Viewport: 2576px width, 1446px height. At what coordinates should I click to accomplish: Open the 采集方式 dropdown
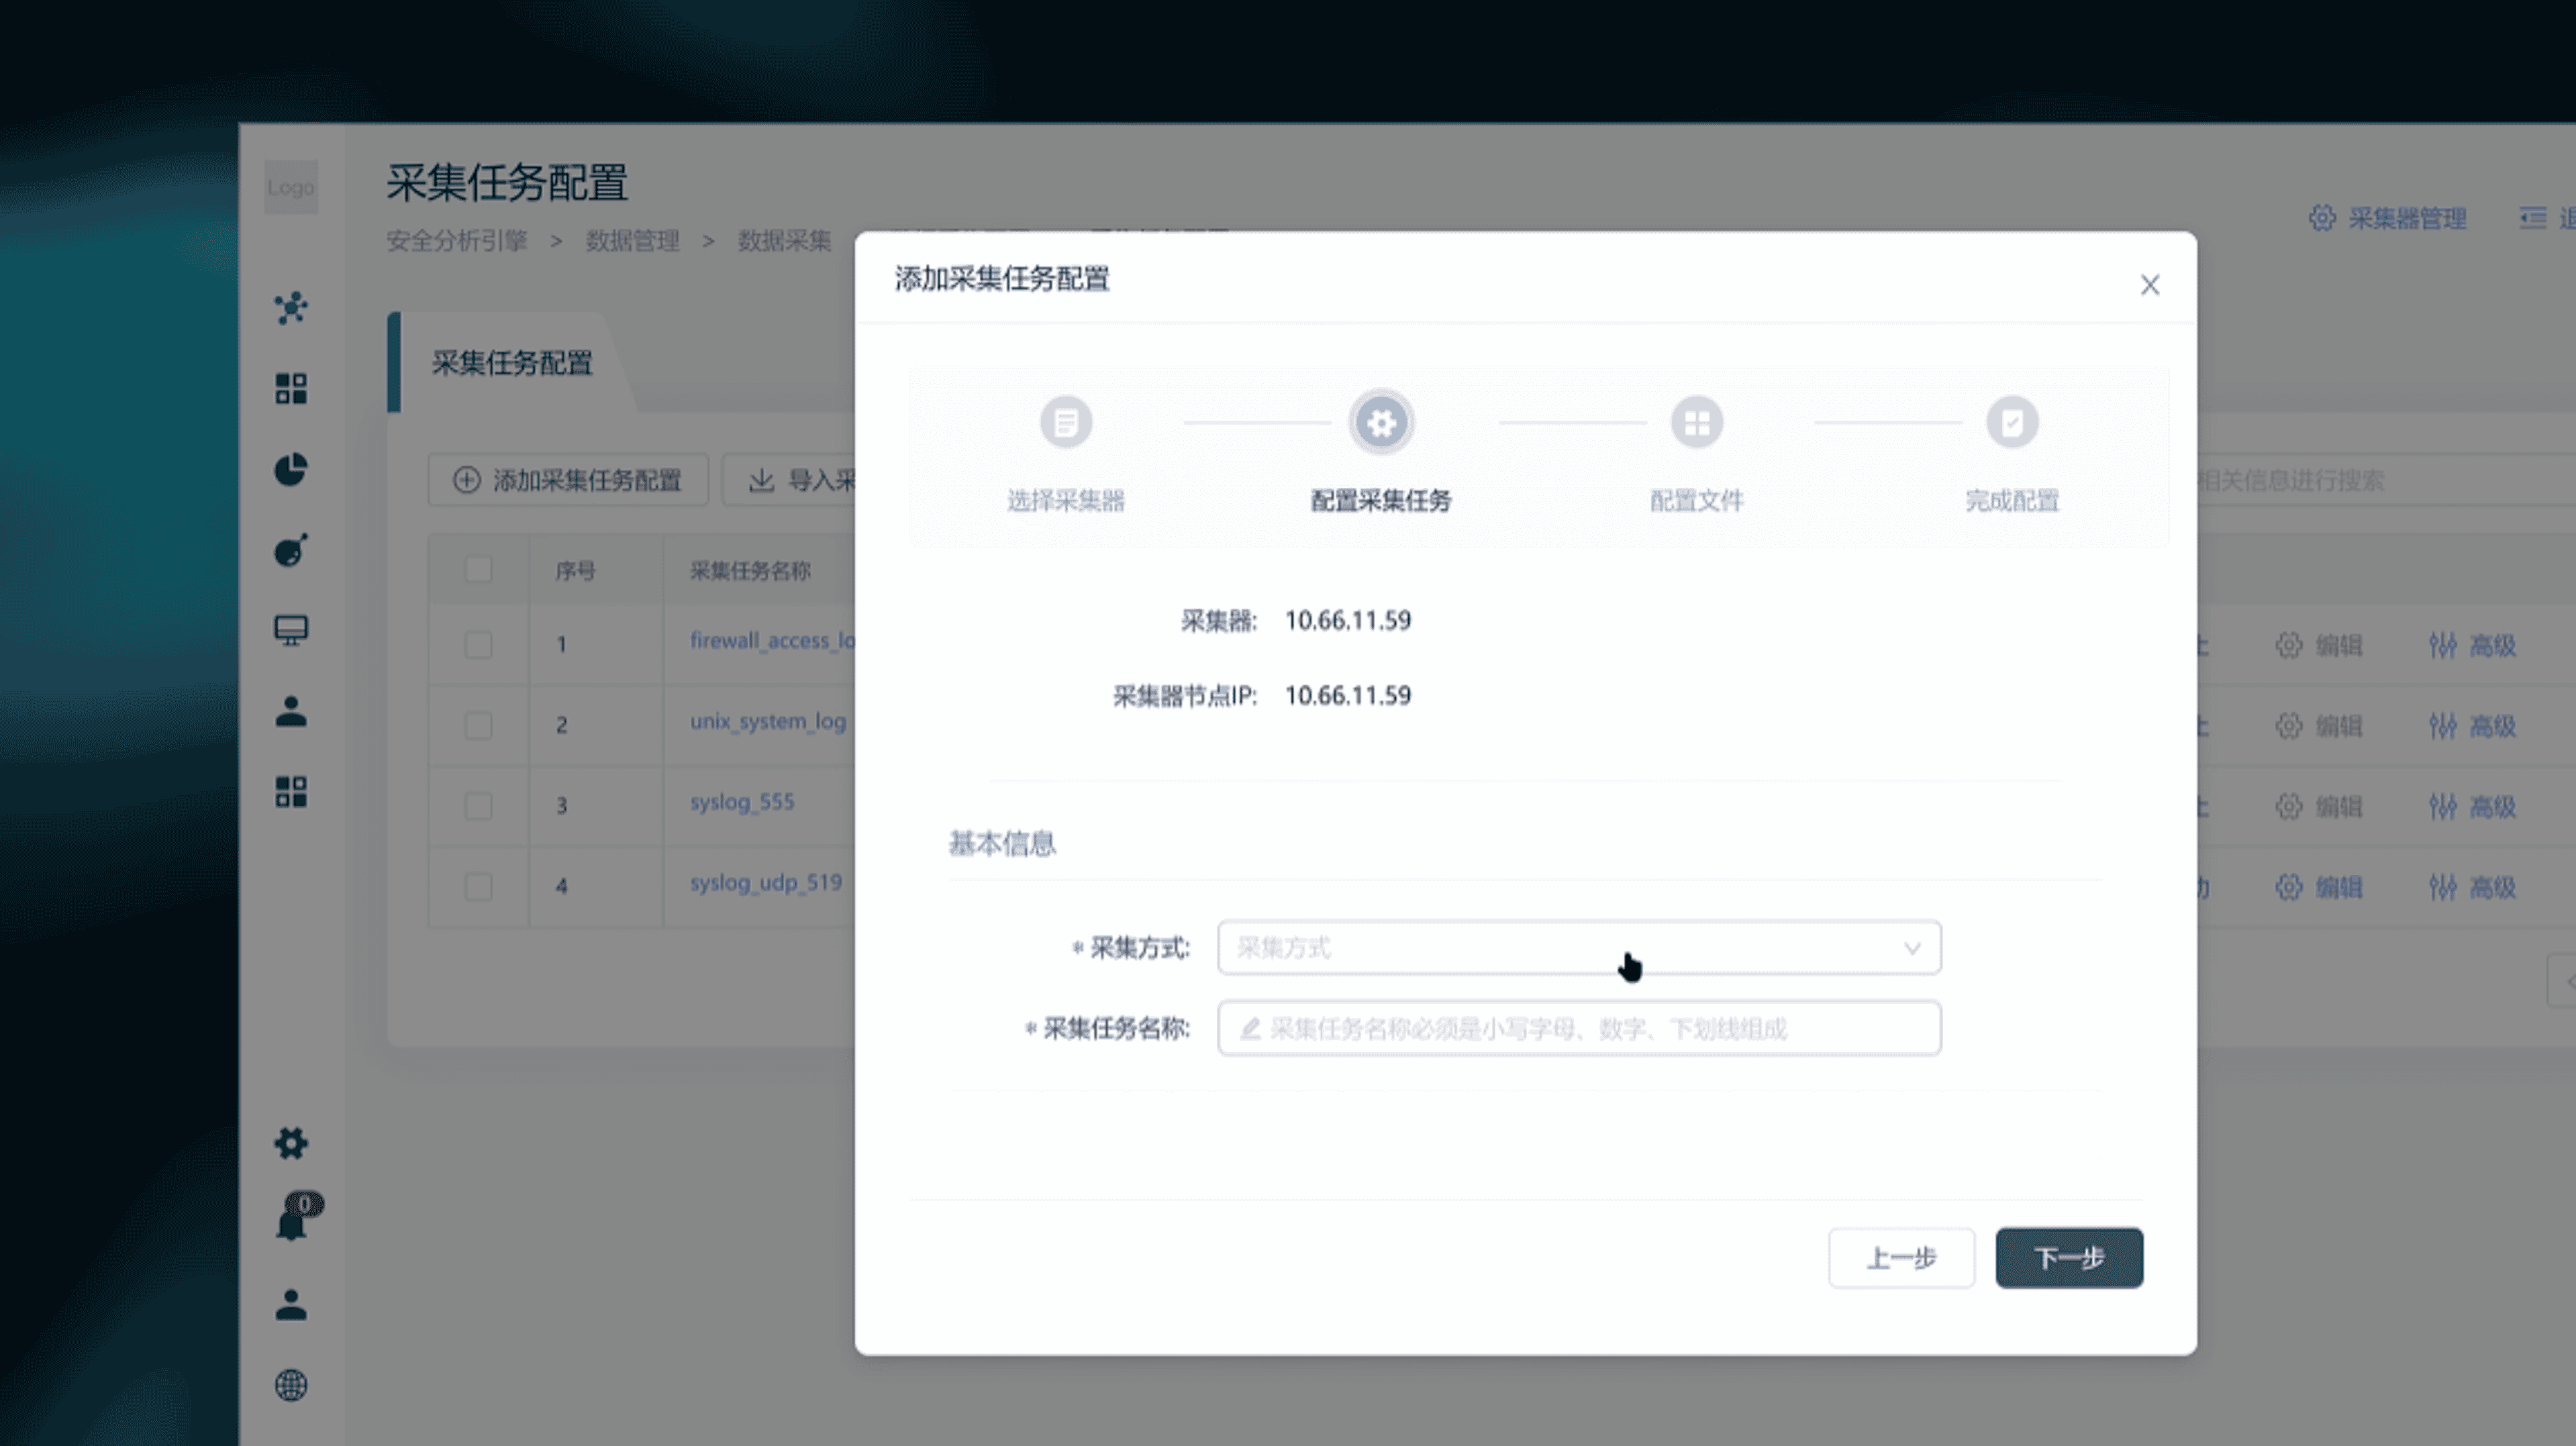click(1579, 947)
